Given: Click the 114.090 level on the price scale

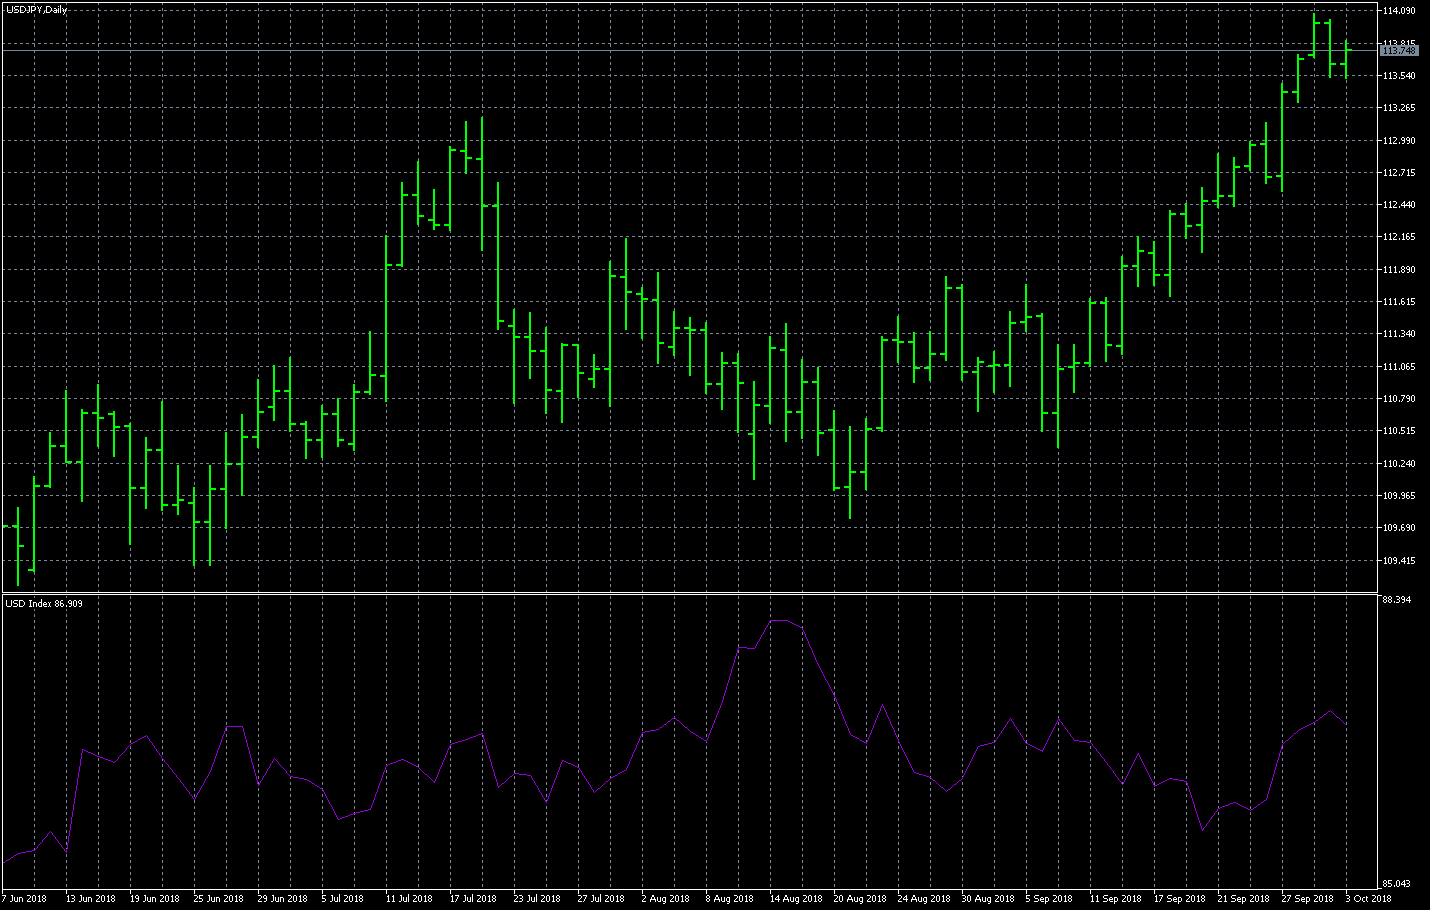Looking at the screenshot, I should tap(1398, 11).
